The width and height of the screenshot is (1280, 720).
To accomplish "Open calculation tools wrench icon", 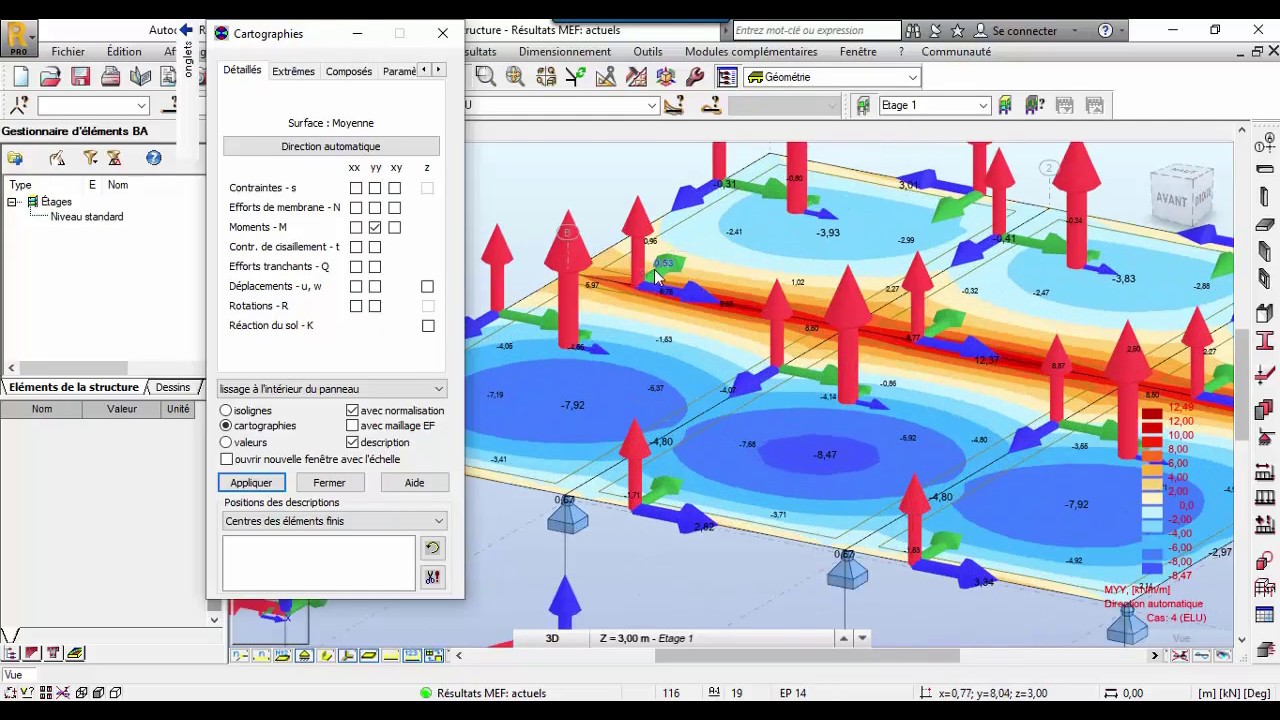I will tap(696, 77).
